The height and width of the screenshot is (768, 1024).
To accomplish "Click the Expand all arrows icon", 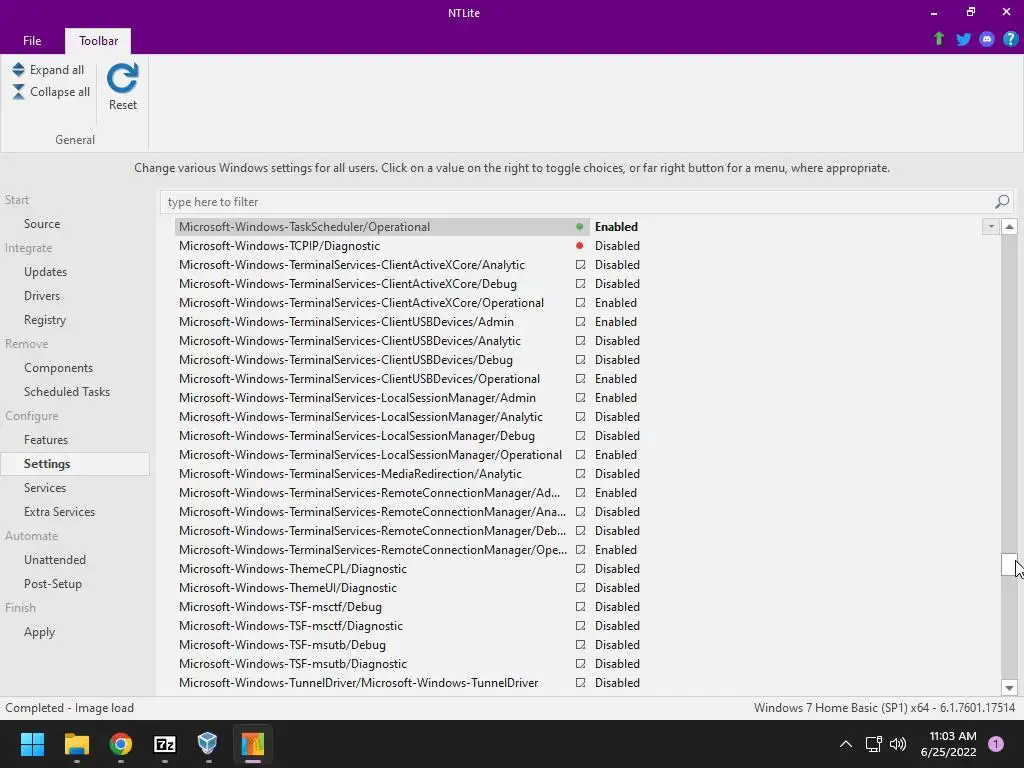I will click(18, 70).
